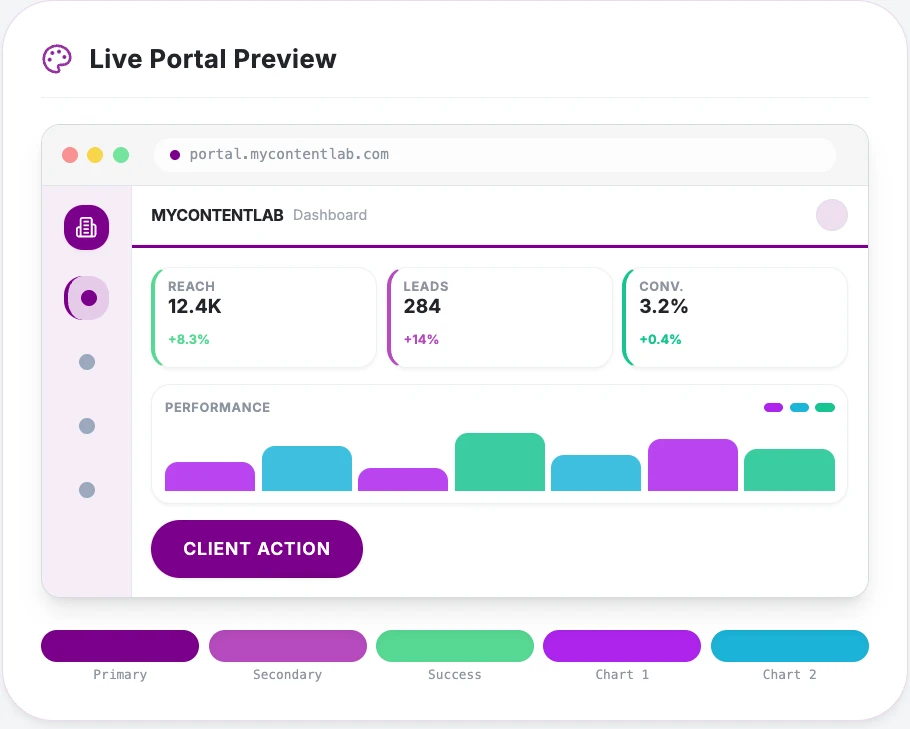The width and height of the screenshot is (910, 729).
Task: Select the Primary color swatch
Action: pos(120,646)
